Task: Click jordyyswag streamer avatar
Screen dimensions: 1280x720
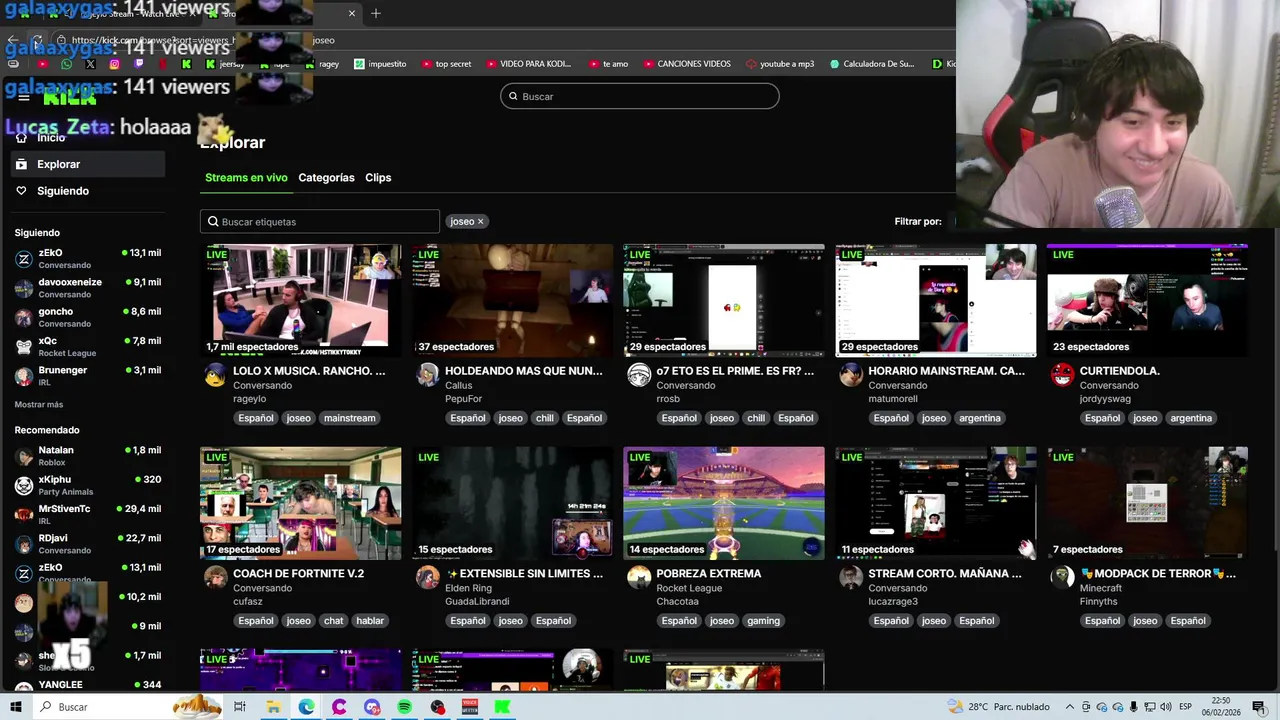Action: [1063, 375]
